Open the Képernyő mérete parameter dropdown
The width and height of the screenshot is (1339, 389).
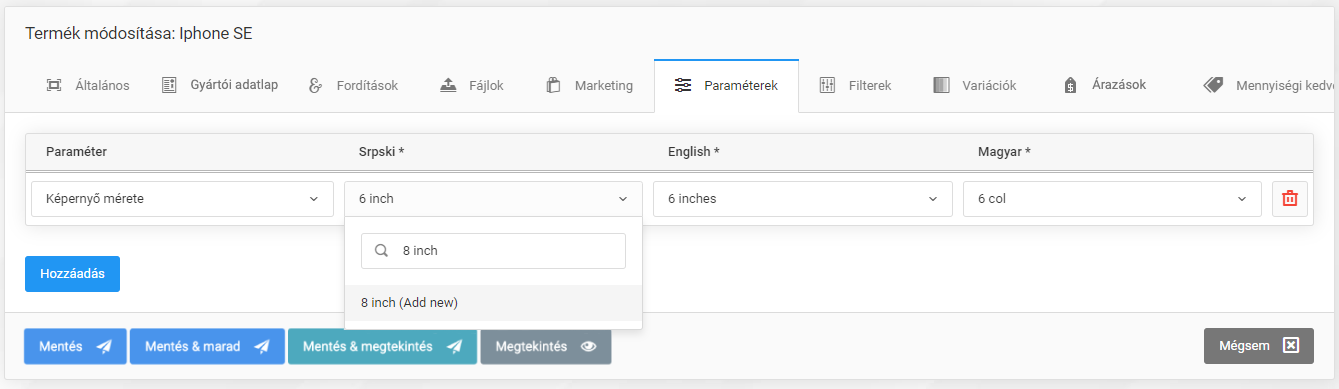tap(182, 199)
